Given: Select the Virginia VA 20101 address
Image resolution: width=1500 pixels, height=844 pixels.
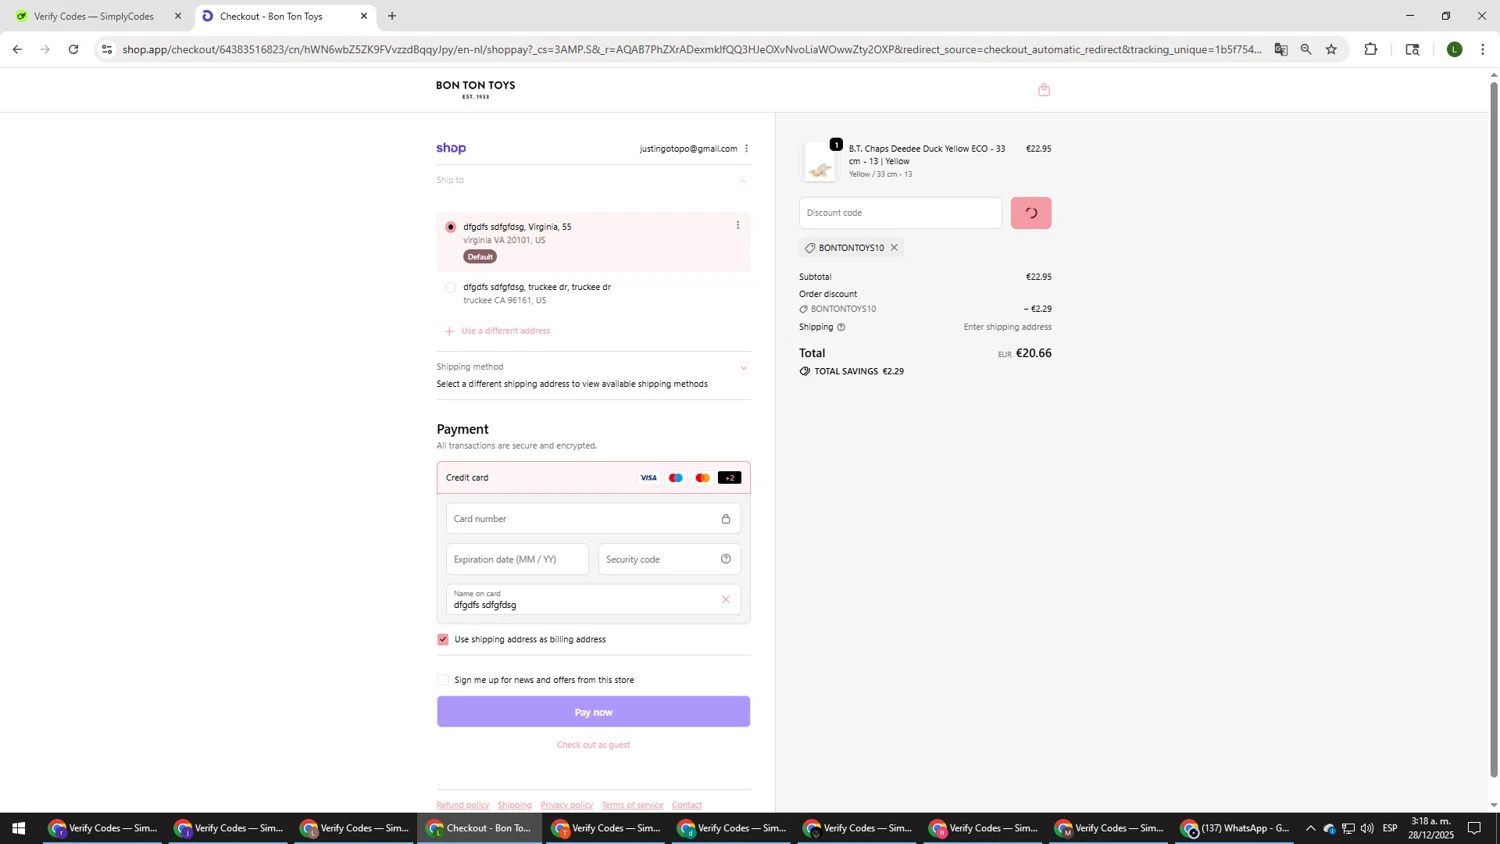Looking at the screenshot, I should [450, 227].
